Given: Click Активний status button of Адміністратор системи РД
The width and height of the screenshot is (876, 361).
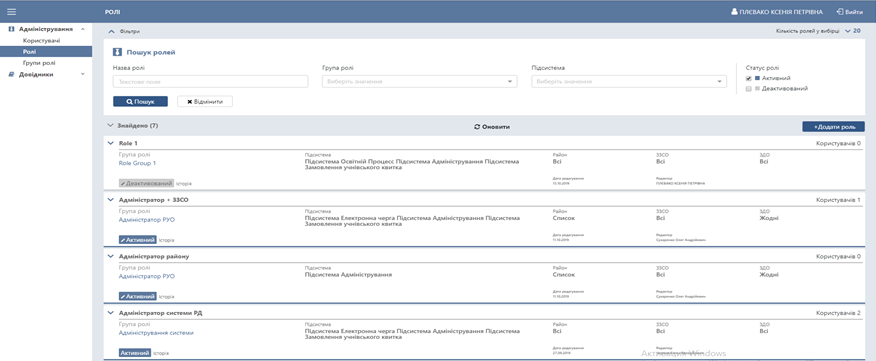Looking at the screenshot, I should coord(135,353).
